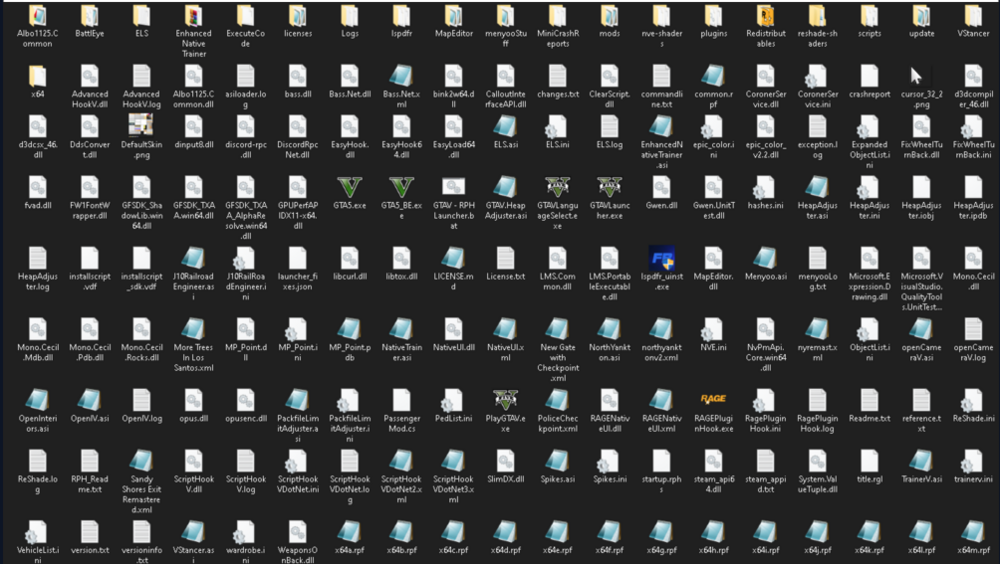Select the TrainerV.asi file
The height and width of the screenshot is (564, 1000).
921,461
